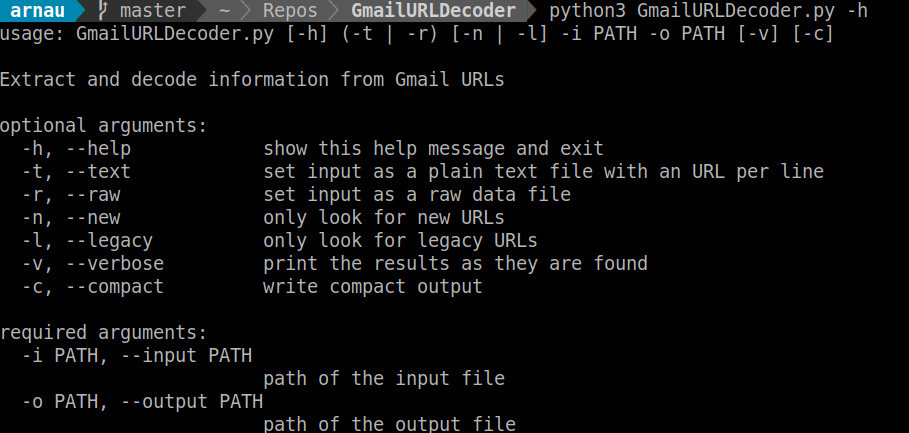Click the GmailURLDecoder directory prompt segment
This screenshot has height=433, width=909.
point(433,12)
